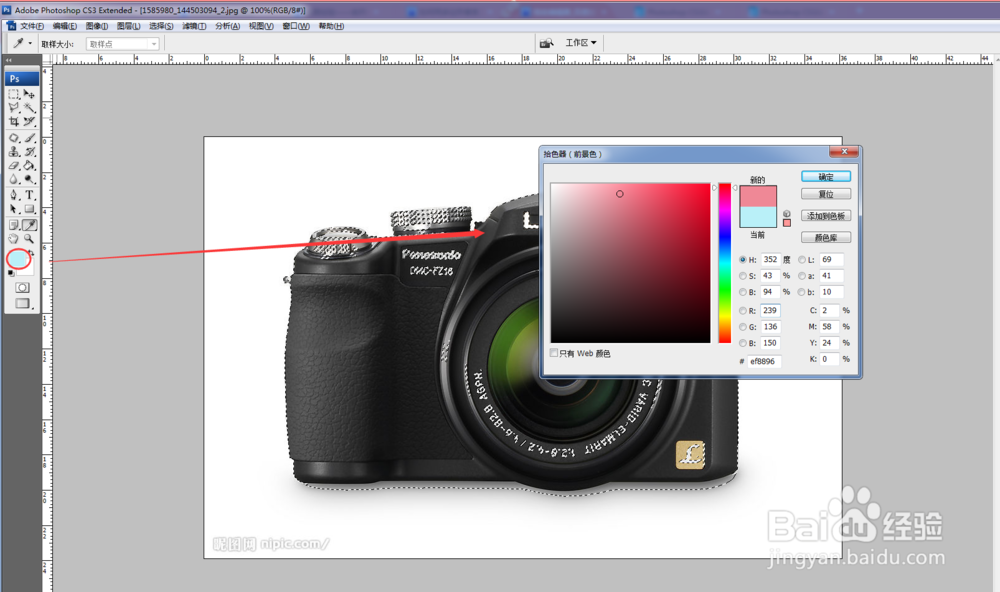Select the Clone Stamp tool
Screen dimensions: 1000x592
point(14,152)
